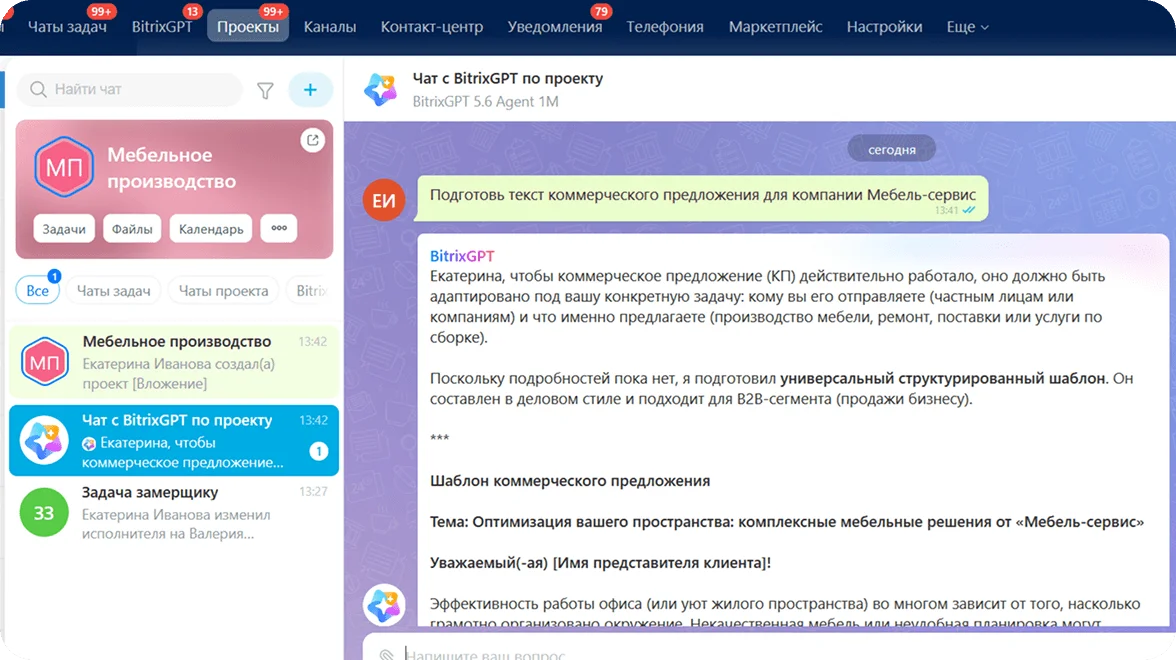Open project Задачи button
This screenshot has height=660, width=1176.
tap(64, 229)
